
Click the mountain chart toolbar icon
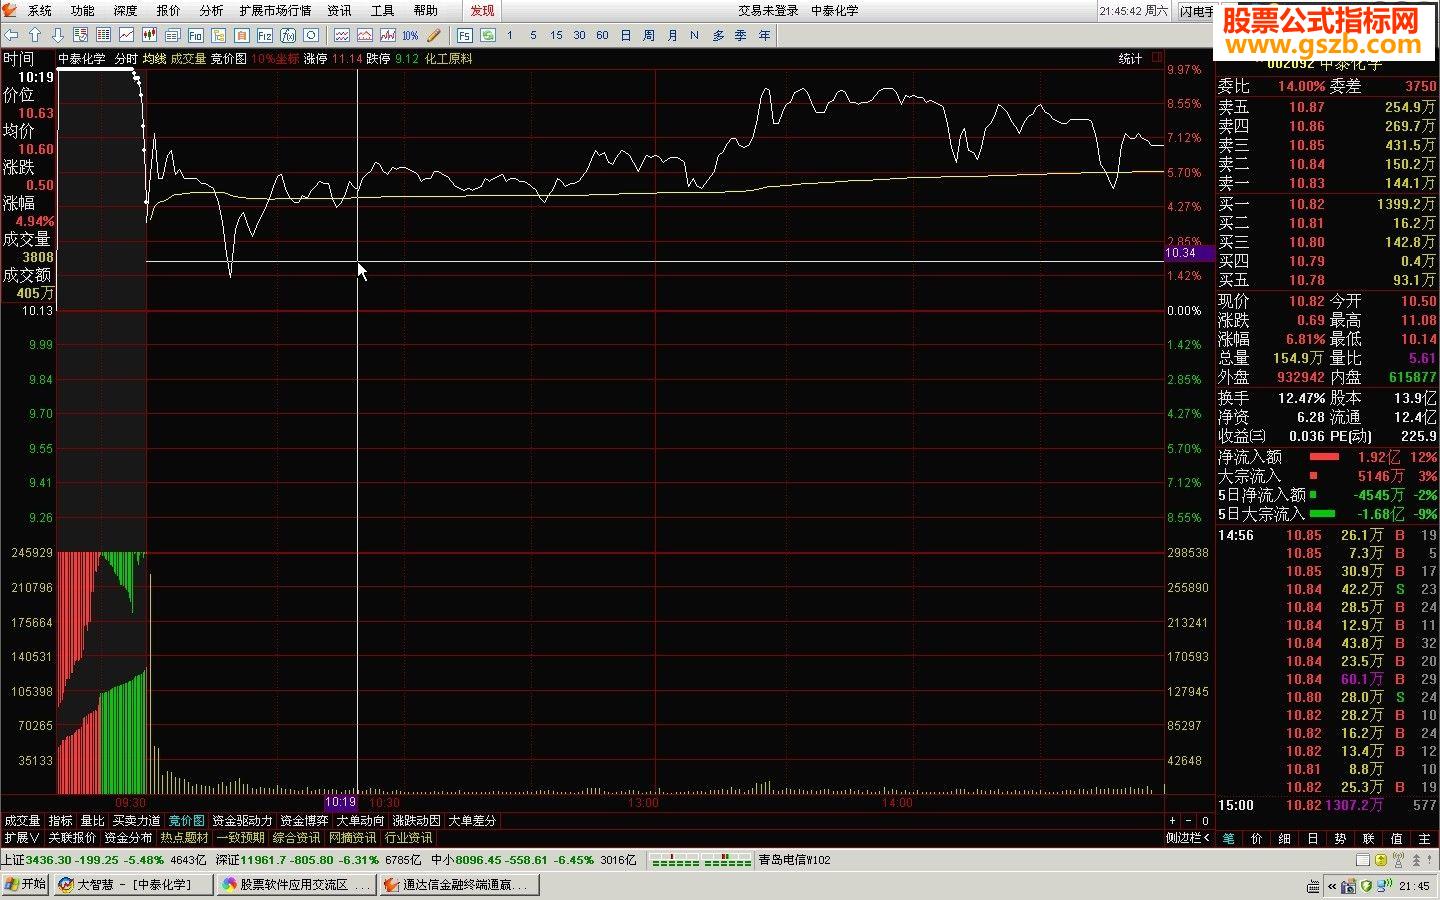click(x=364, y=35)
